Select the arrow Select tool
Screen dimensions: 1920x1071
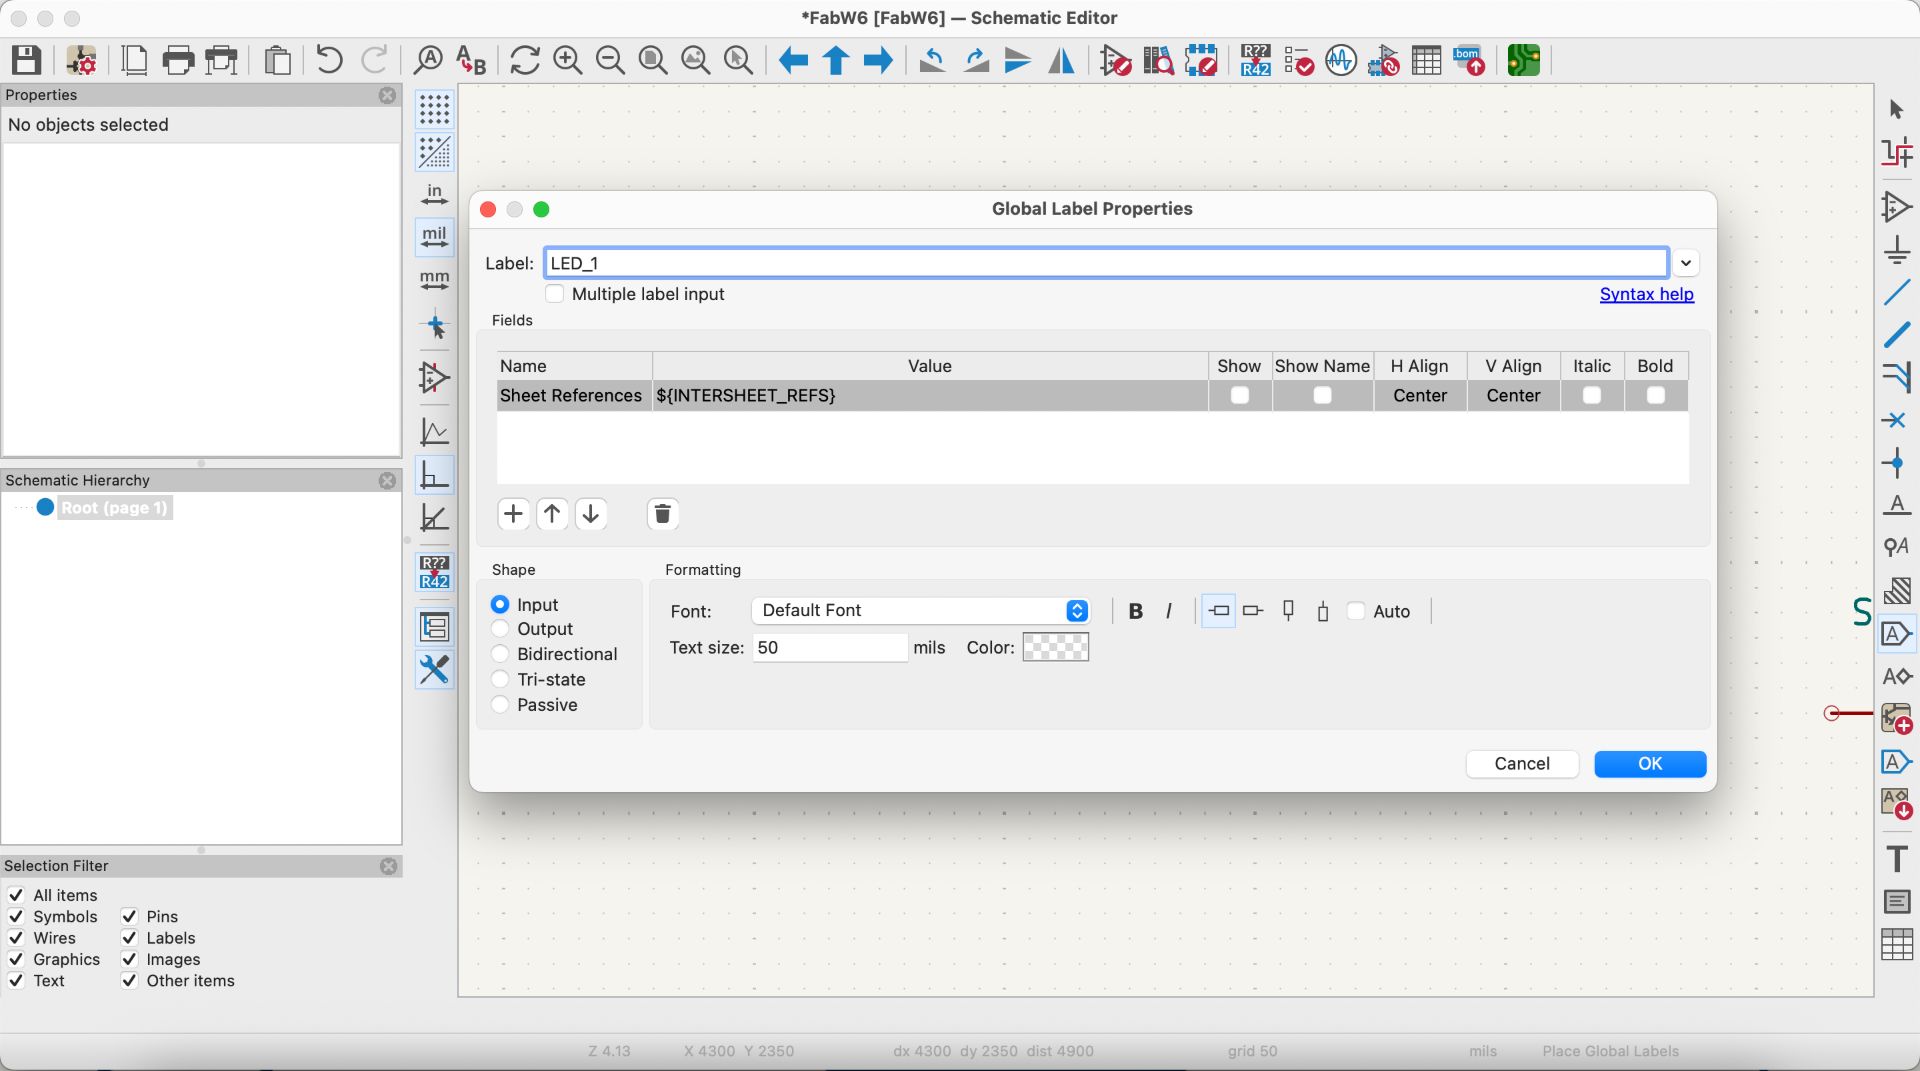1896,109
